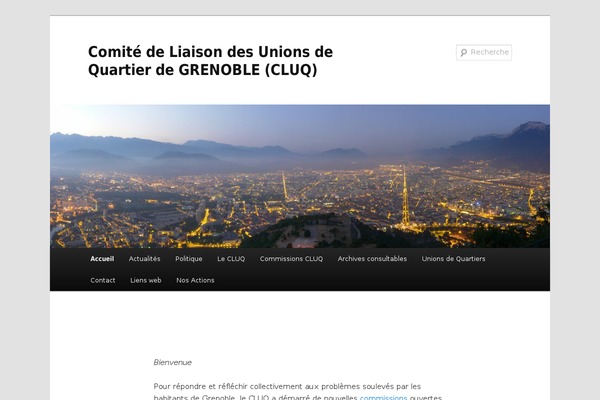Go to Liens web in navigation
Viewport: 600px width, 400px height.
(146, 280)
